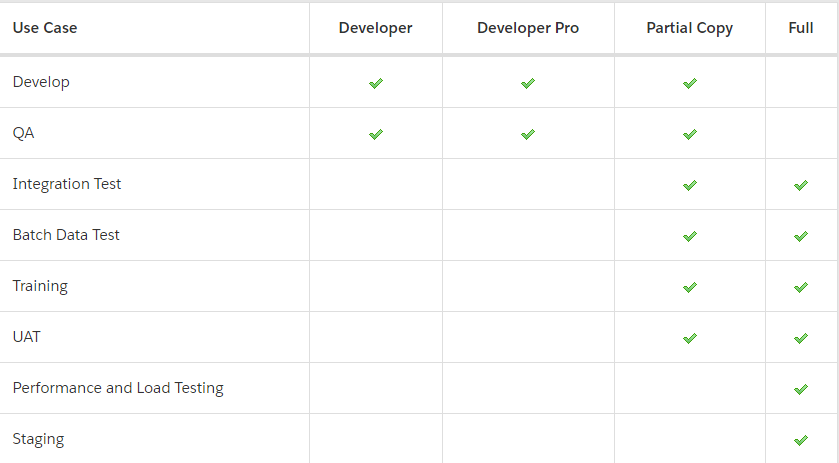The width and height of the screenshot is (839, 463).
Task: Select the Partial Copy column header
Action: (690, 28)
